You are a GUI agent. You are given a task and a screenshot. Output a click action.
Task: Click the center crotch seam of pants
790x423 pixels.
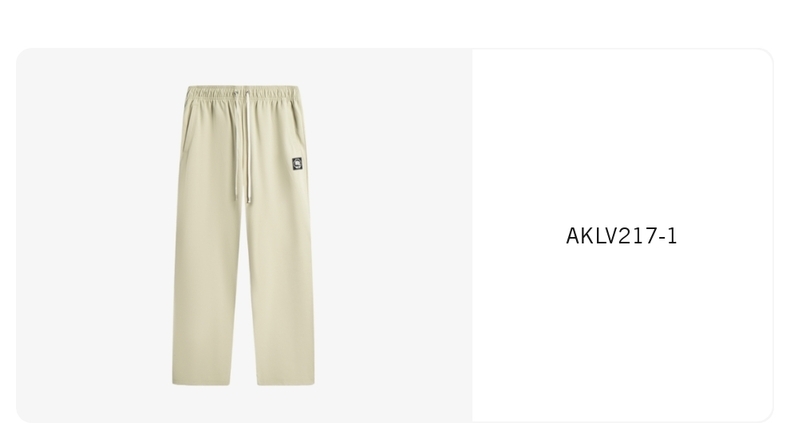[x=244, y=212]
